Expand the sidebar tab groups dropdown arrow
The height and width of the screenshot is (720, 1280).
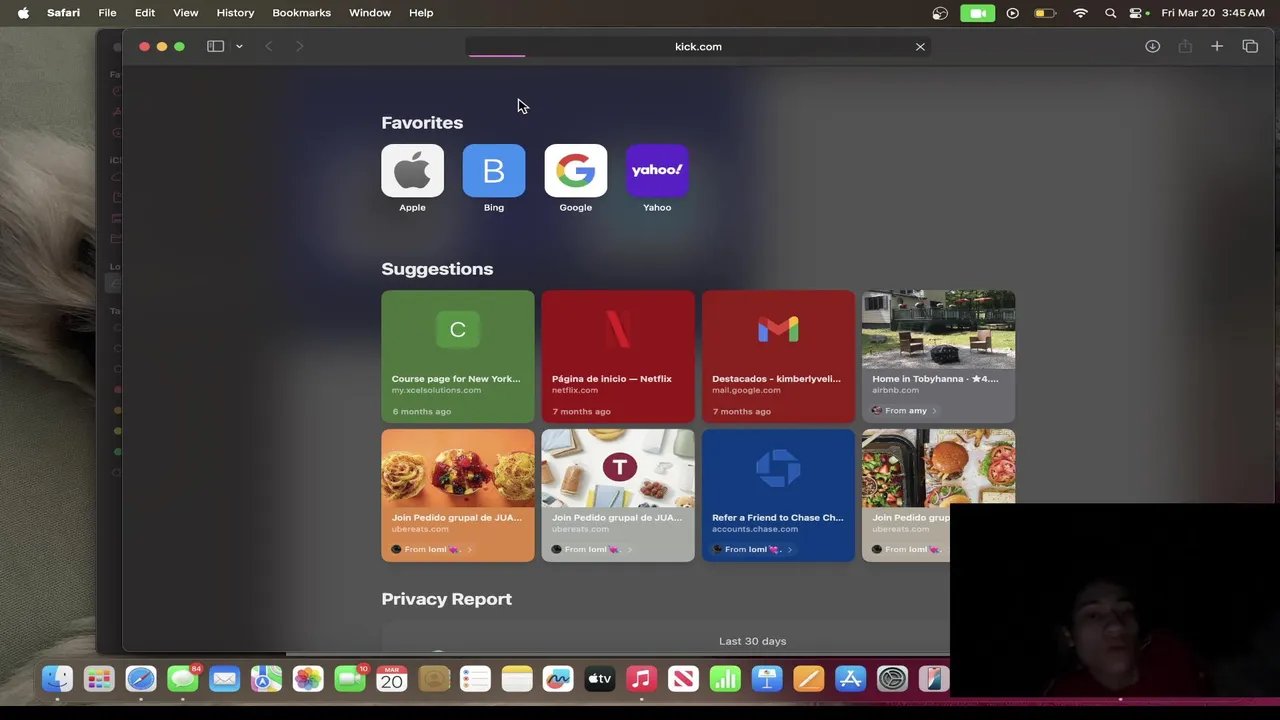[x=239, y=46]
